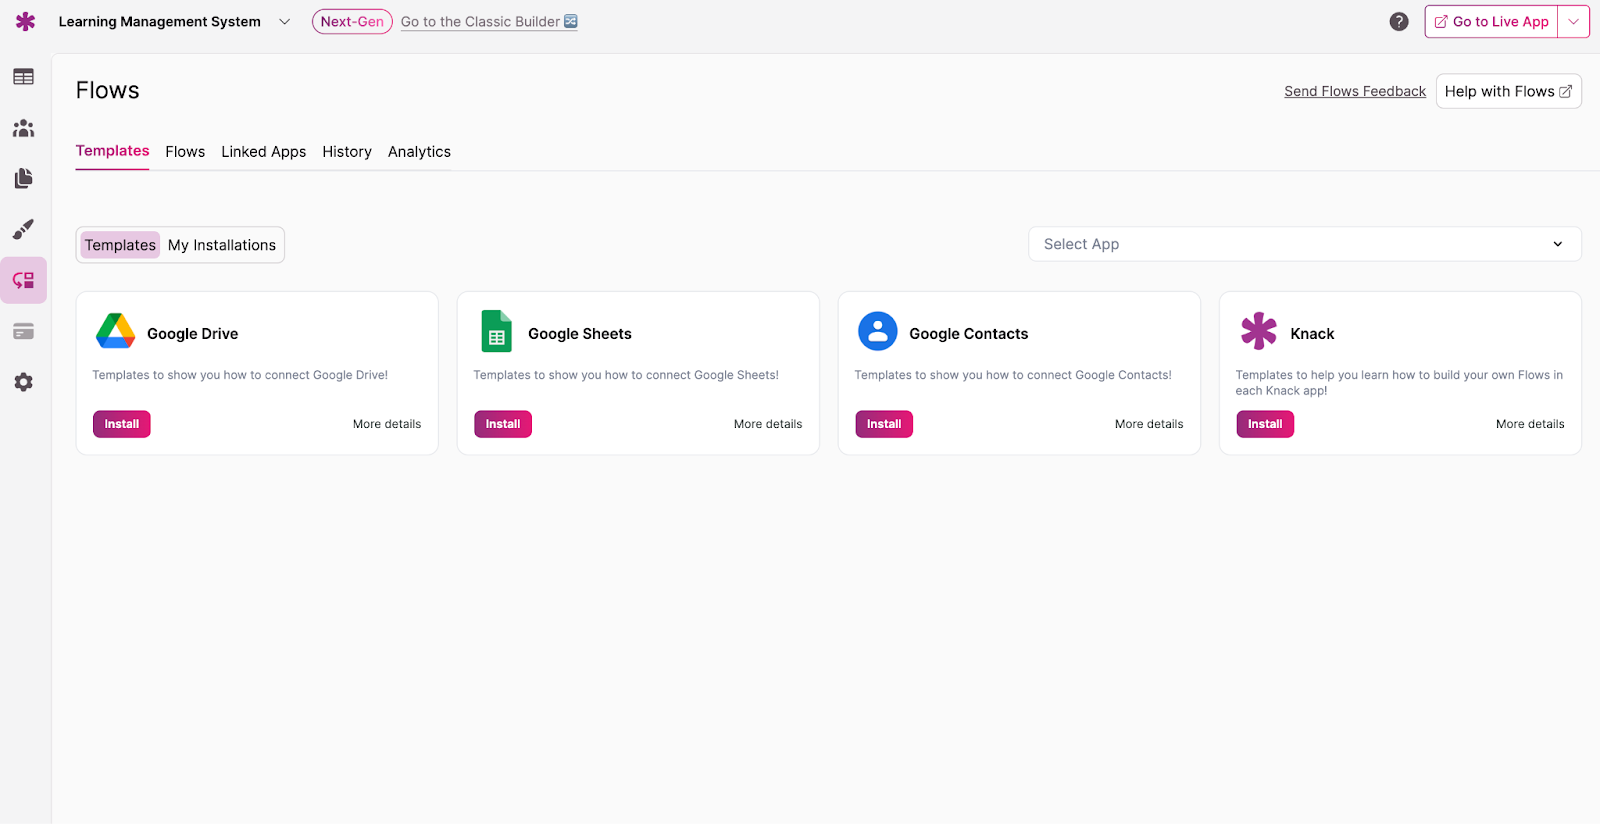Click the Google Sheets logo icon

tap(497, 331)
